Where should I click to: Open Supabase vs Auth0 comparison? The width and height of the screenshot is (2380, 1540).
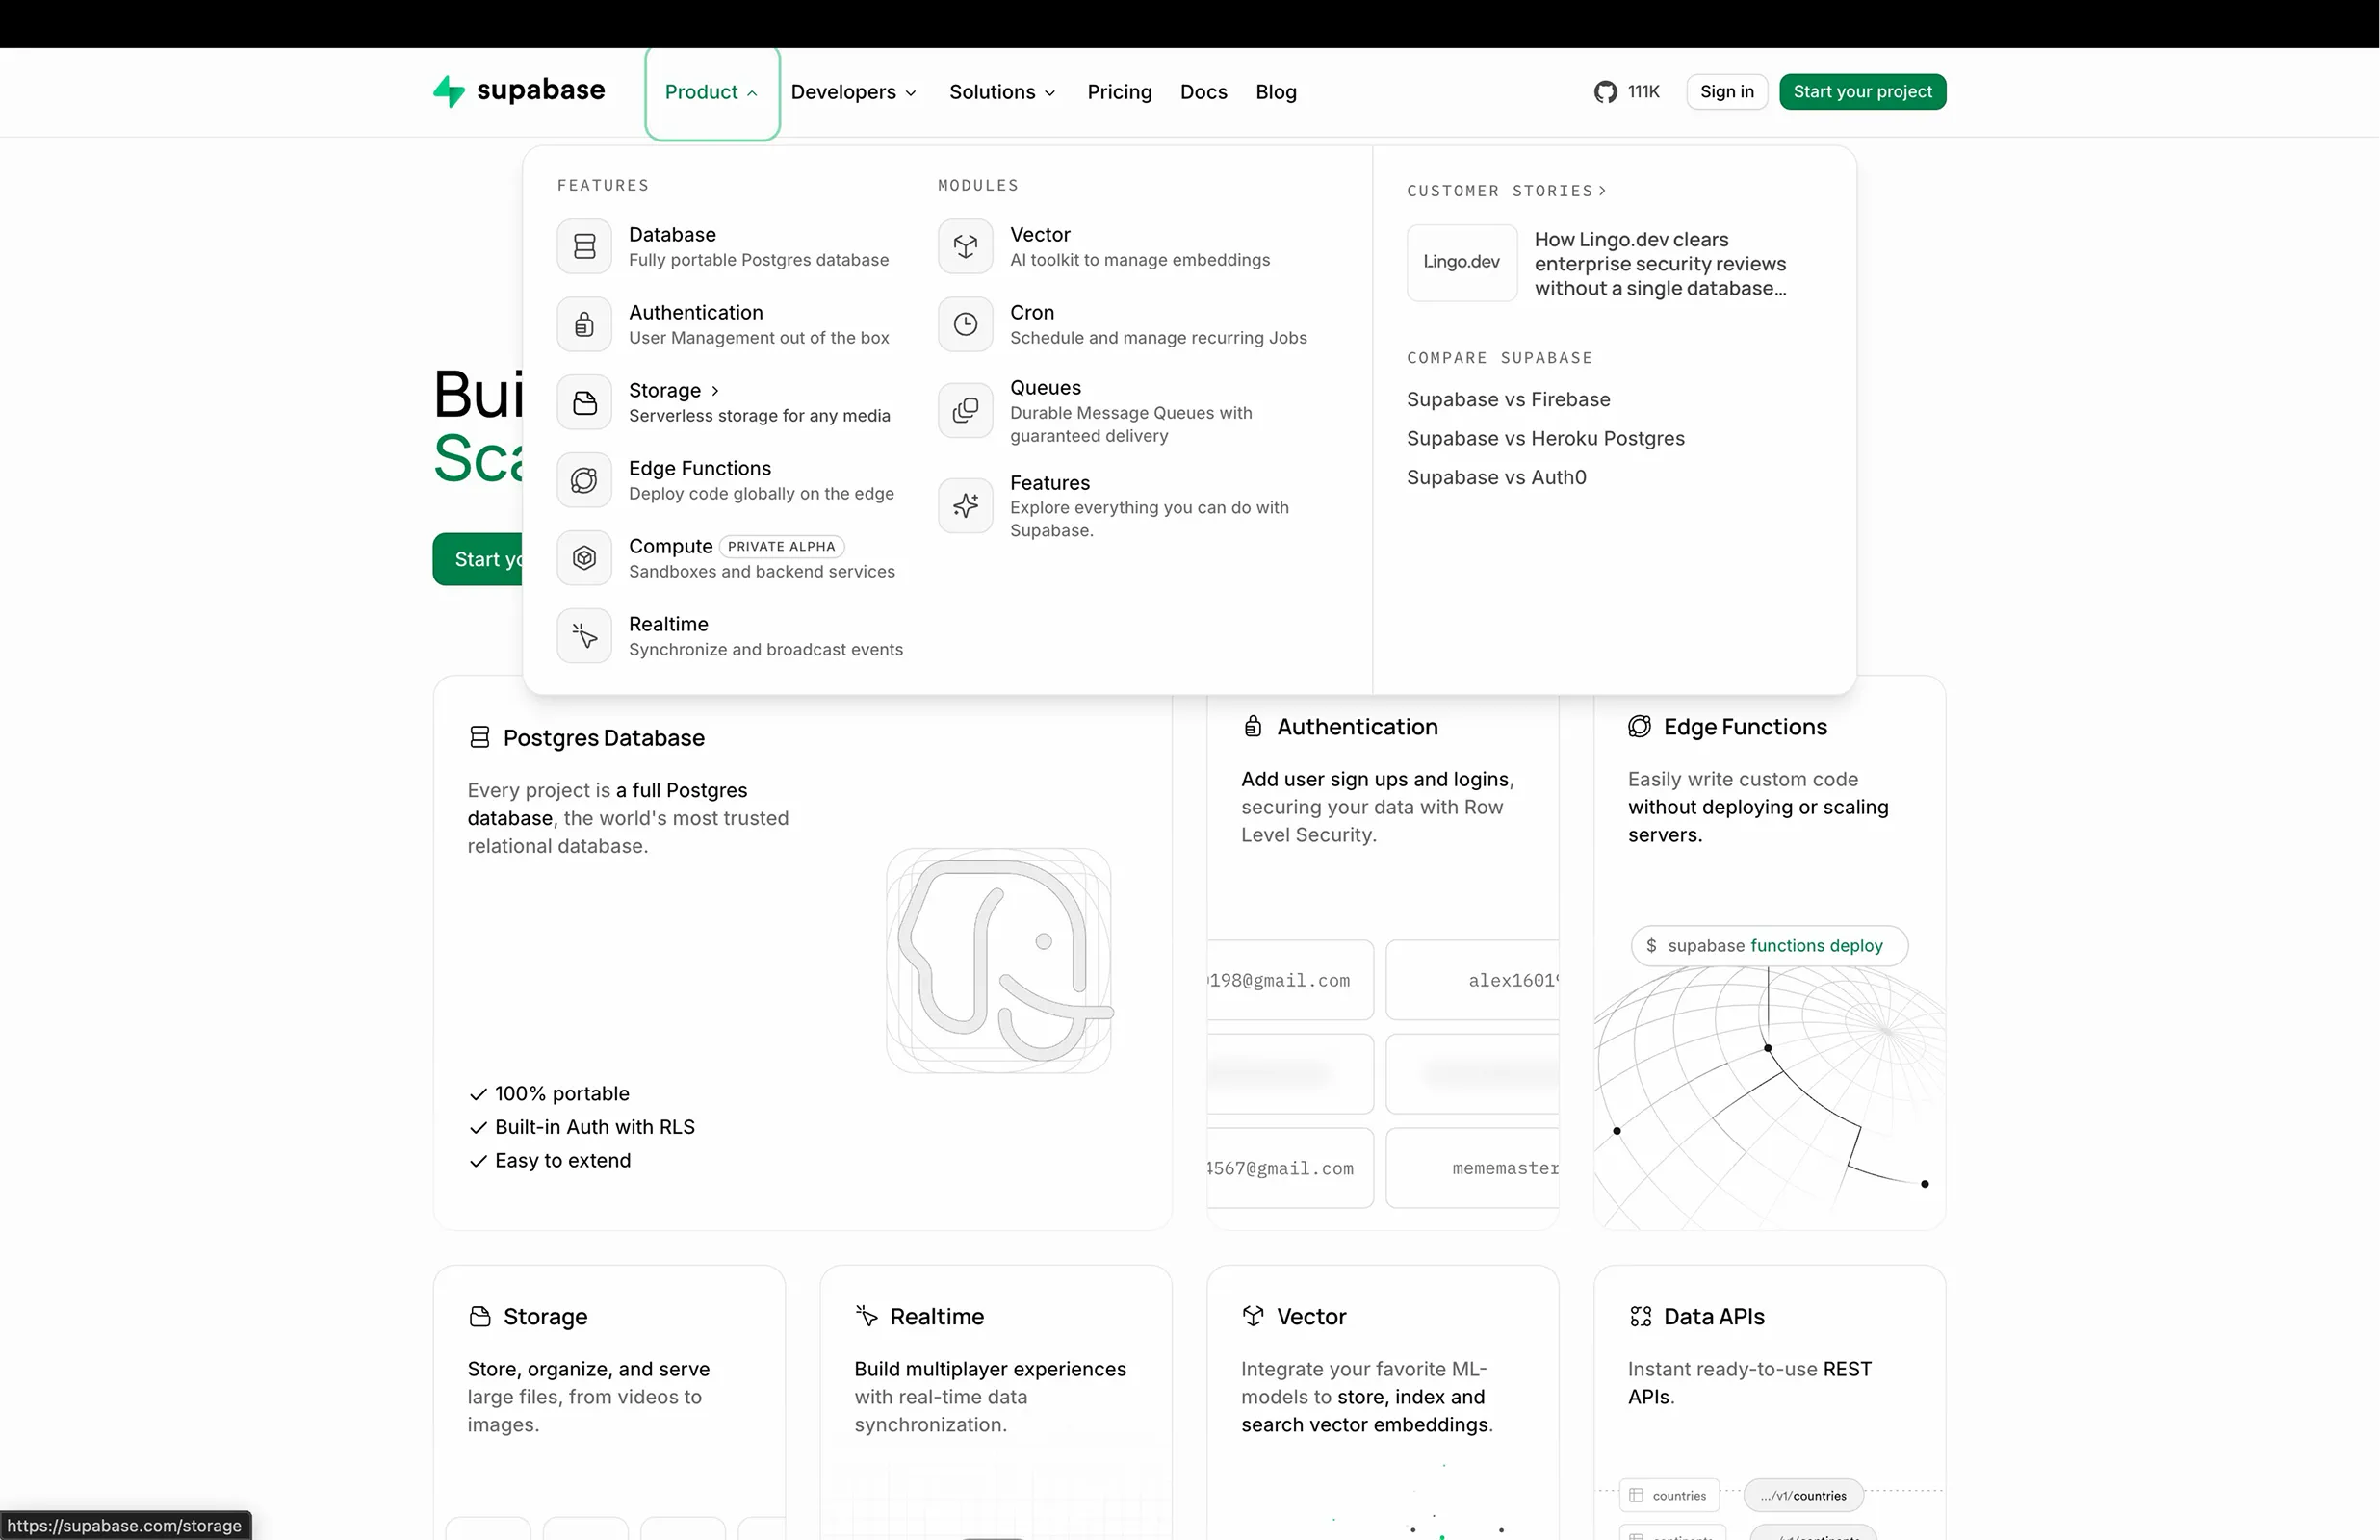(x=1496, y=477)
